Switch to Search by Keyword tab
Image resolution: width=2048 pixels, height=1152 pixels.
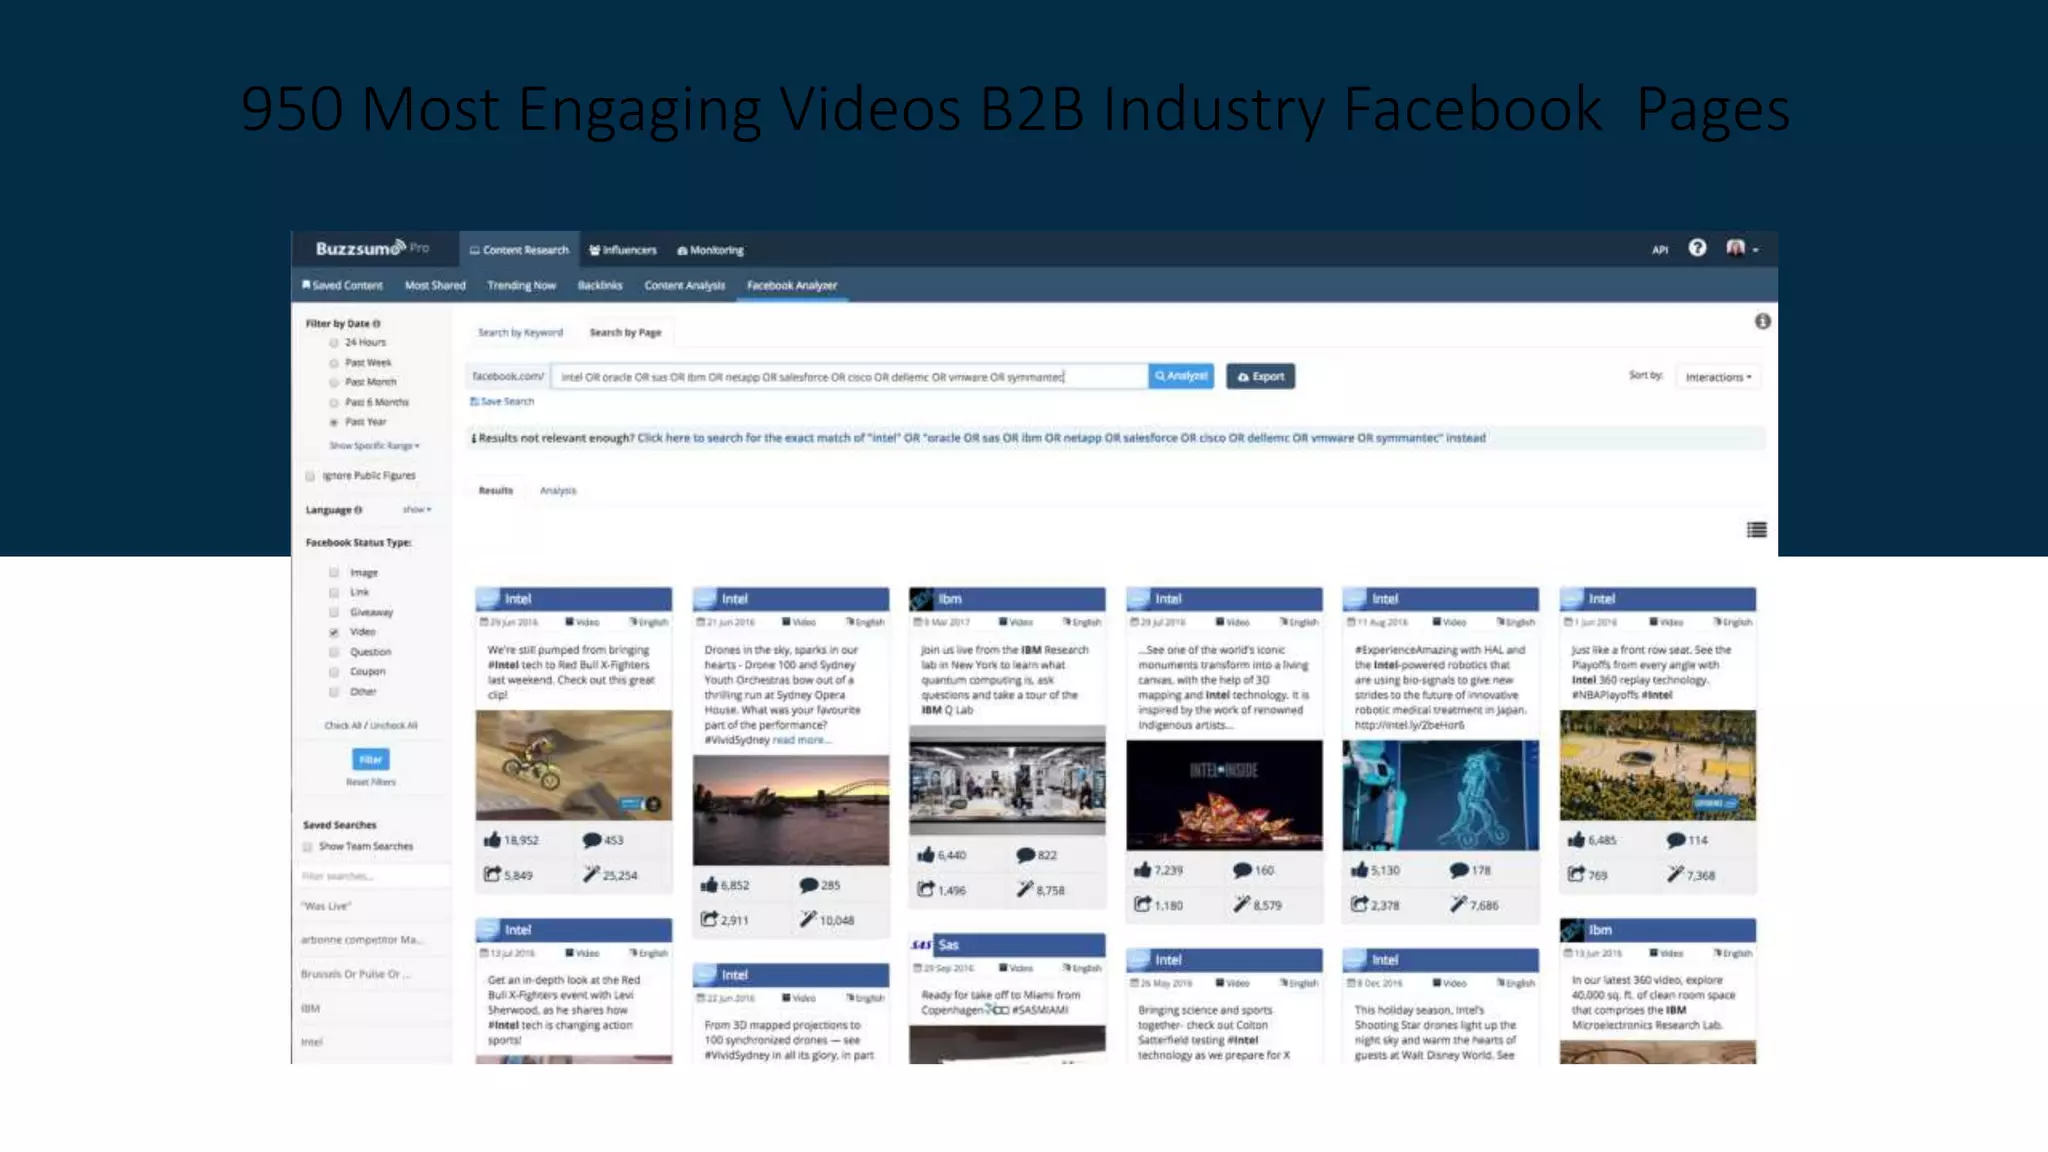click(x=520, y=332)
